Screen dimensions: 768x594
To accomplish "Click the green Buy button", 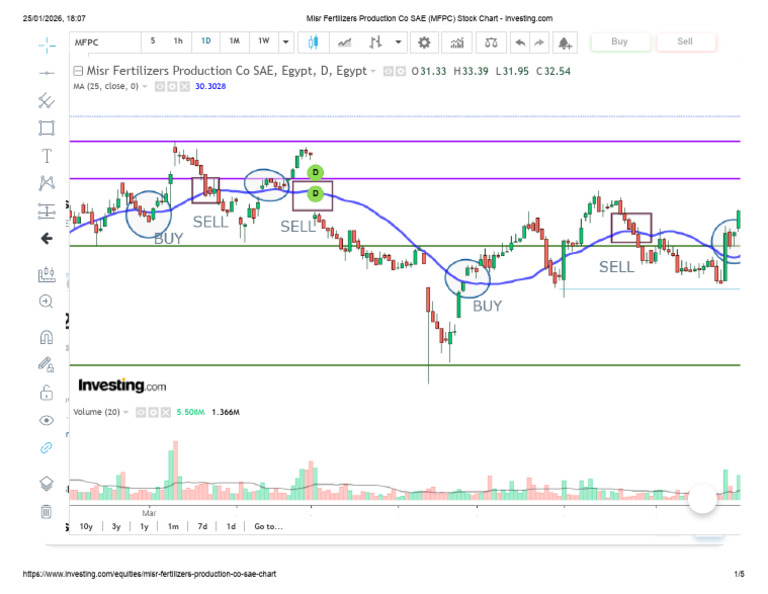I will (x=620, y=42).
